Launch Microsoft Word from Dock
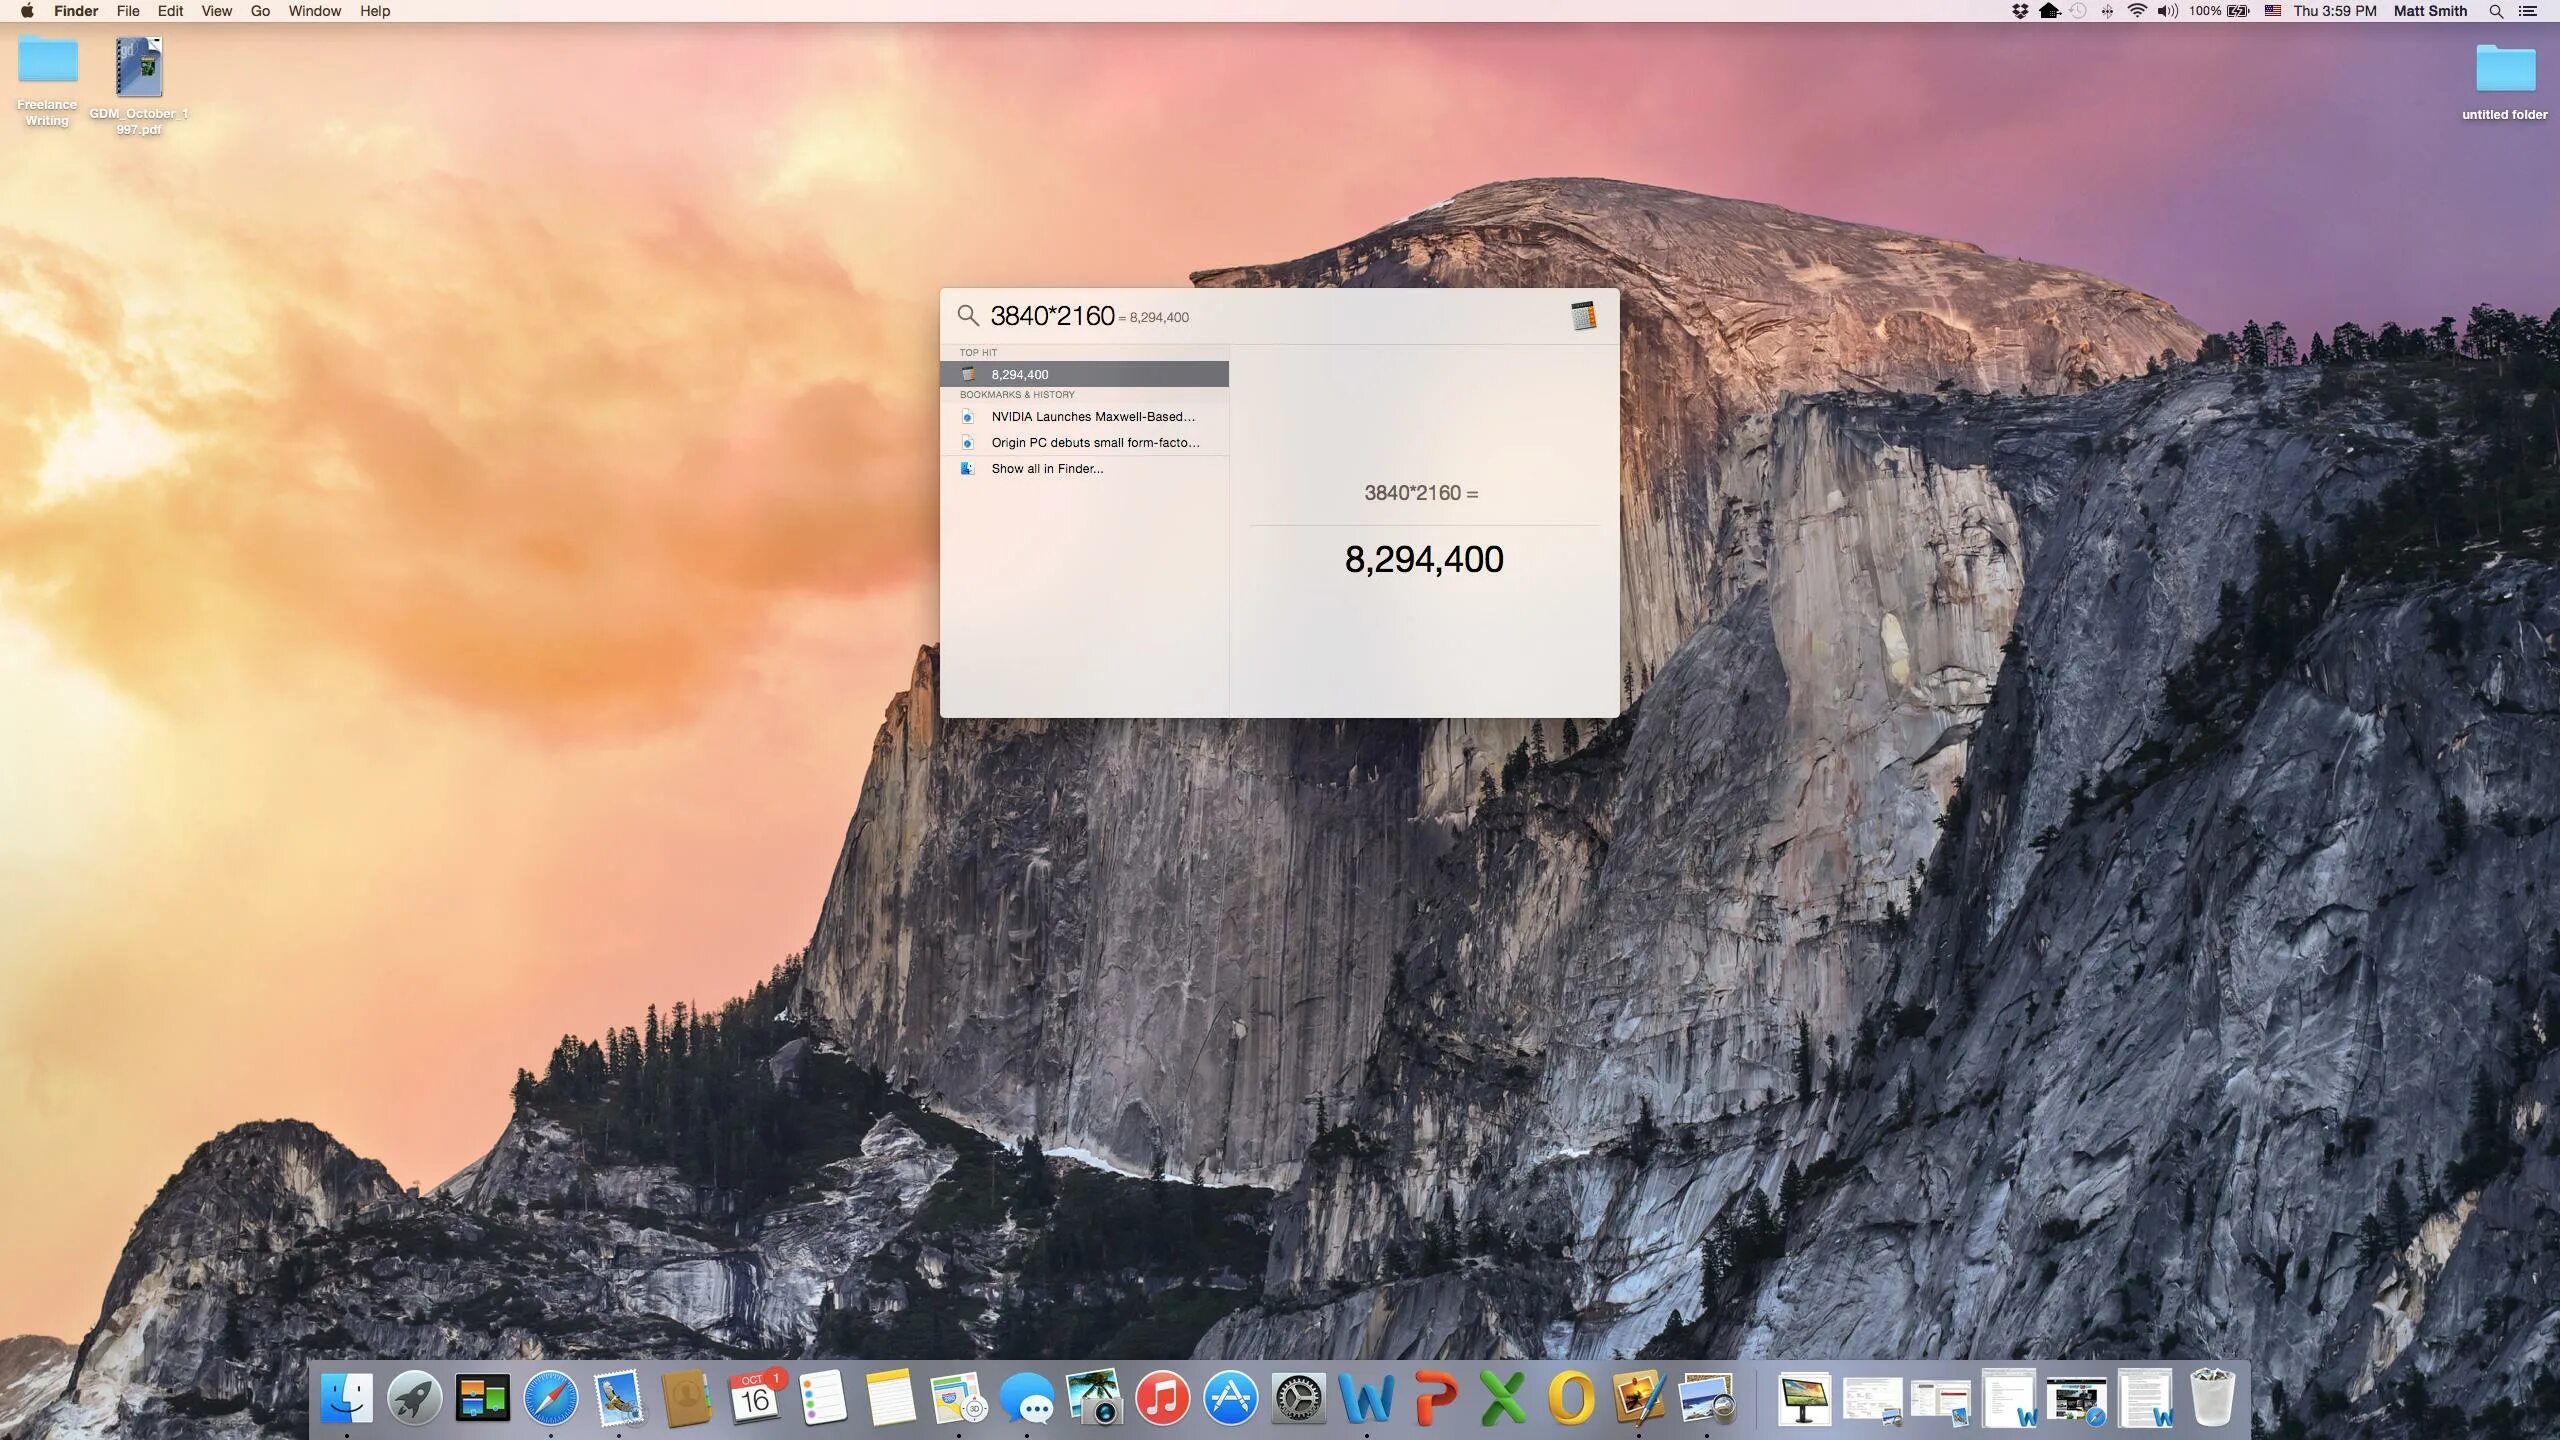 point(1366,1397)
